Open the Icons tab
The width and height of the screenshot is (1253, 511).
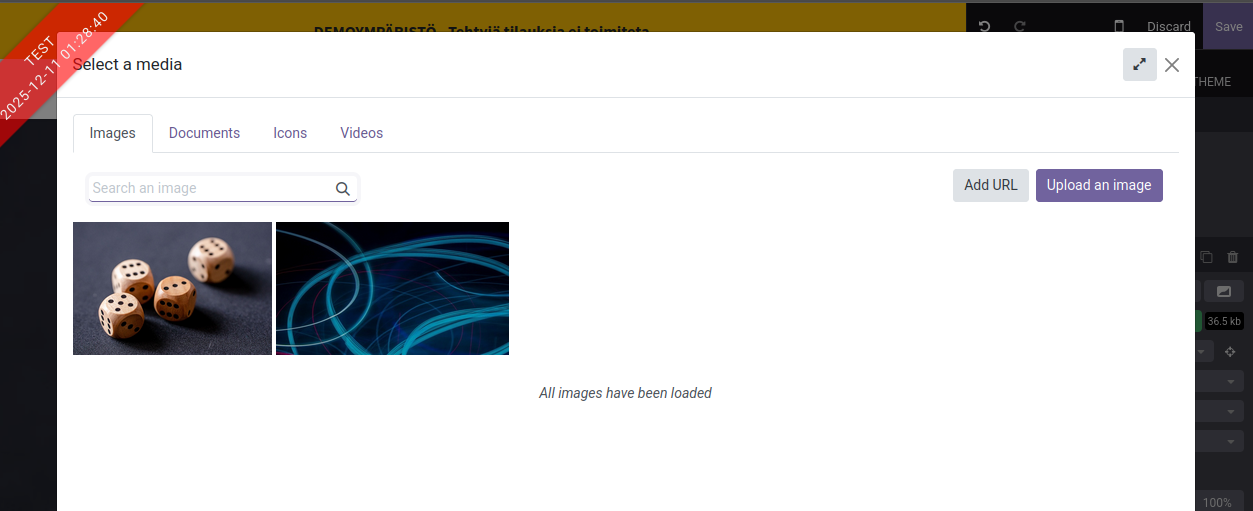click(290, 133)
